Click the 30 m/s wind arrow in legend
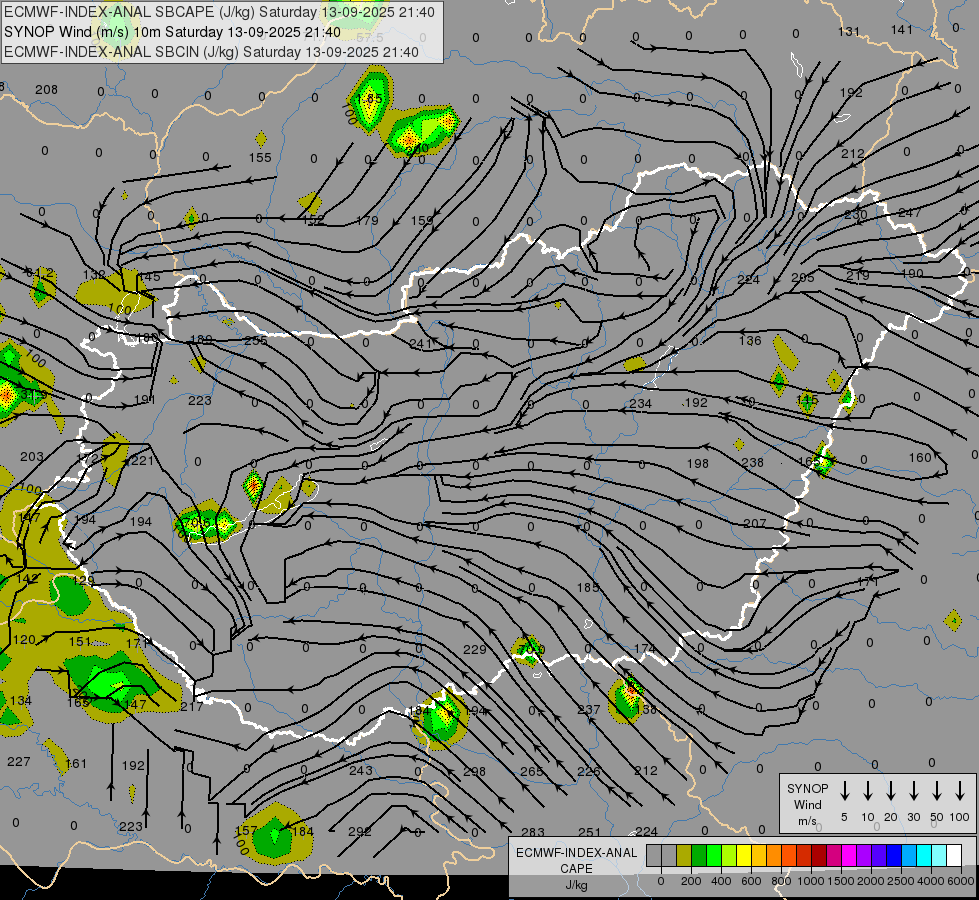Screen dimensions: 979x900 (x=913, y=791)
